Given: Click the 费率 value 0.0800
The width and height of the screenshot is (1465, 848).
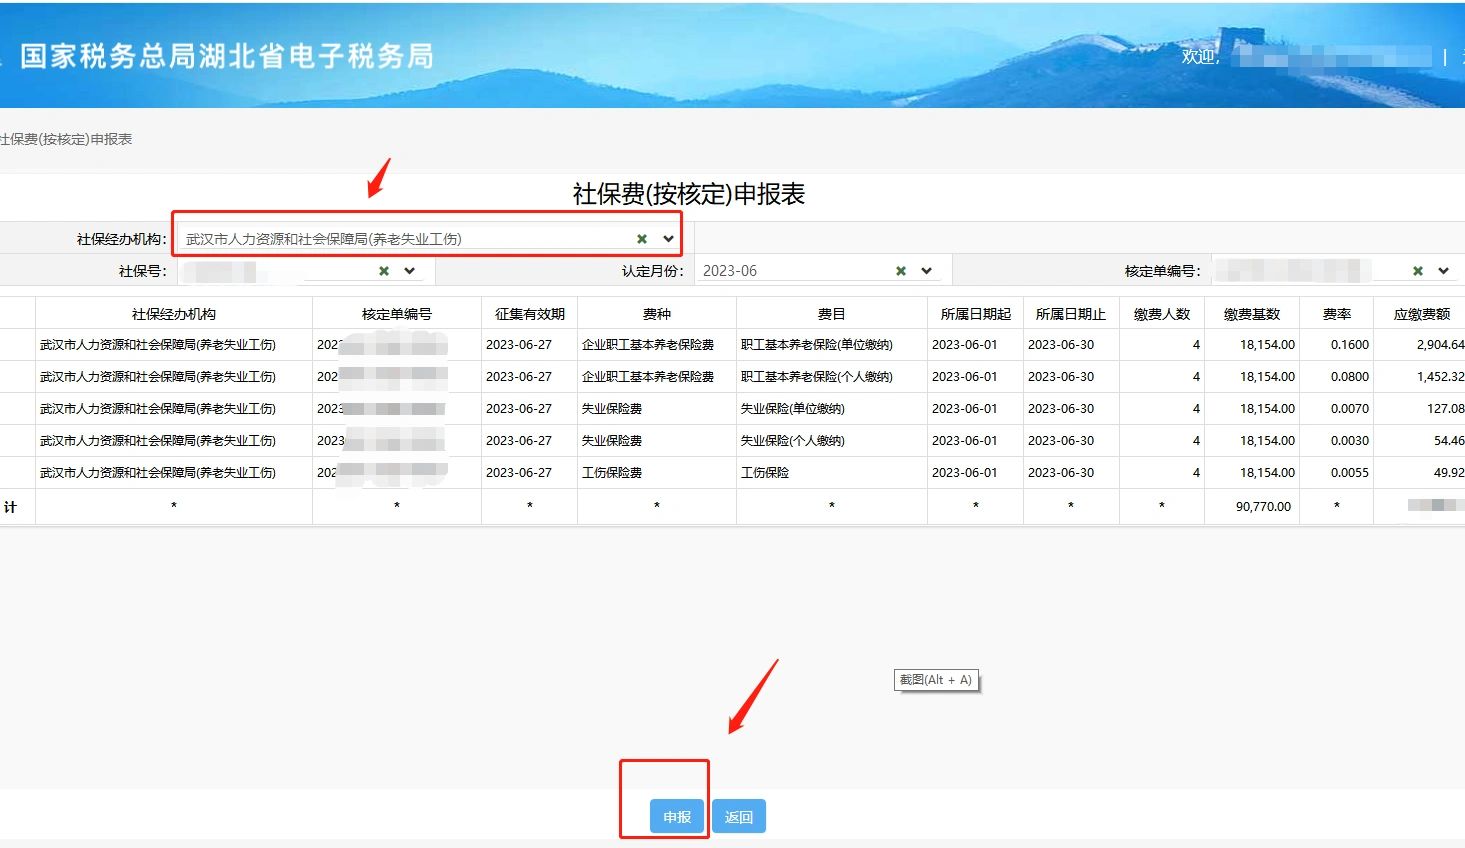Looking at the screenshot, I should [1350, 377].
